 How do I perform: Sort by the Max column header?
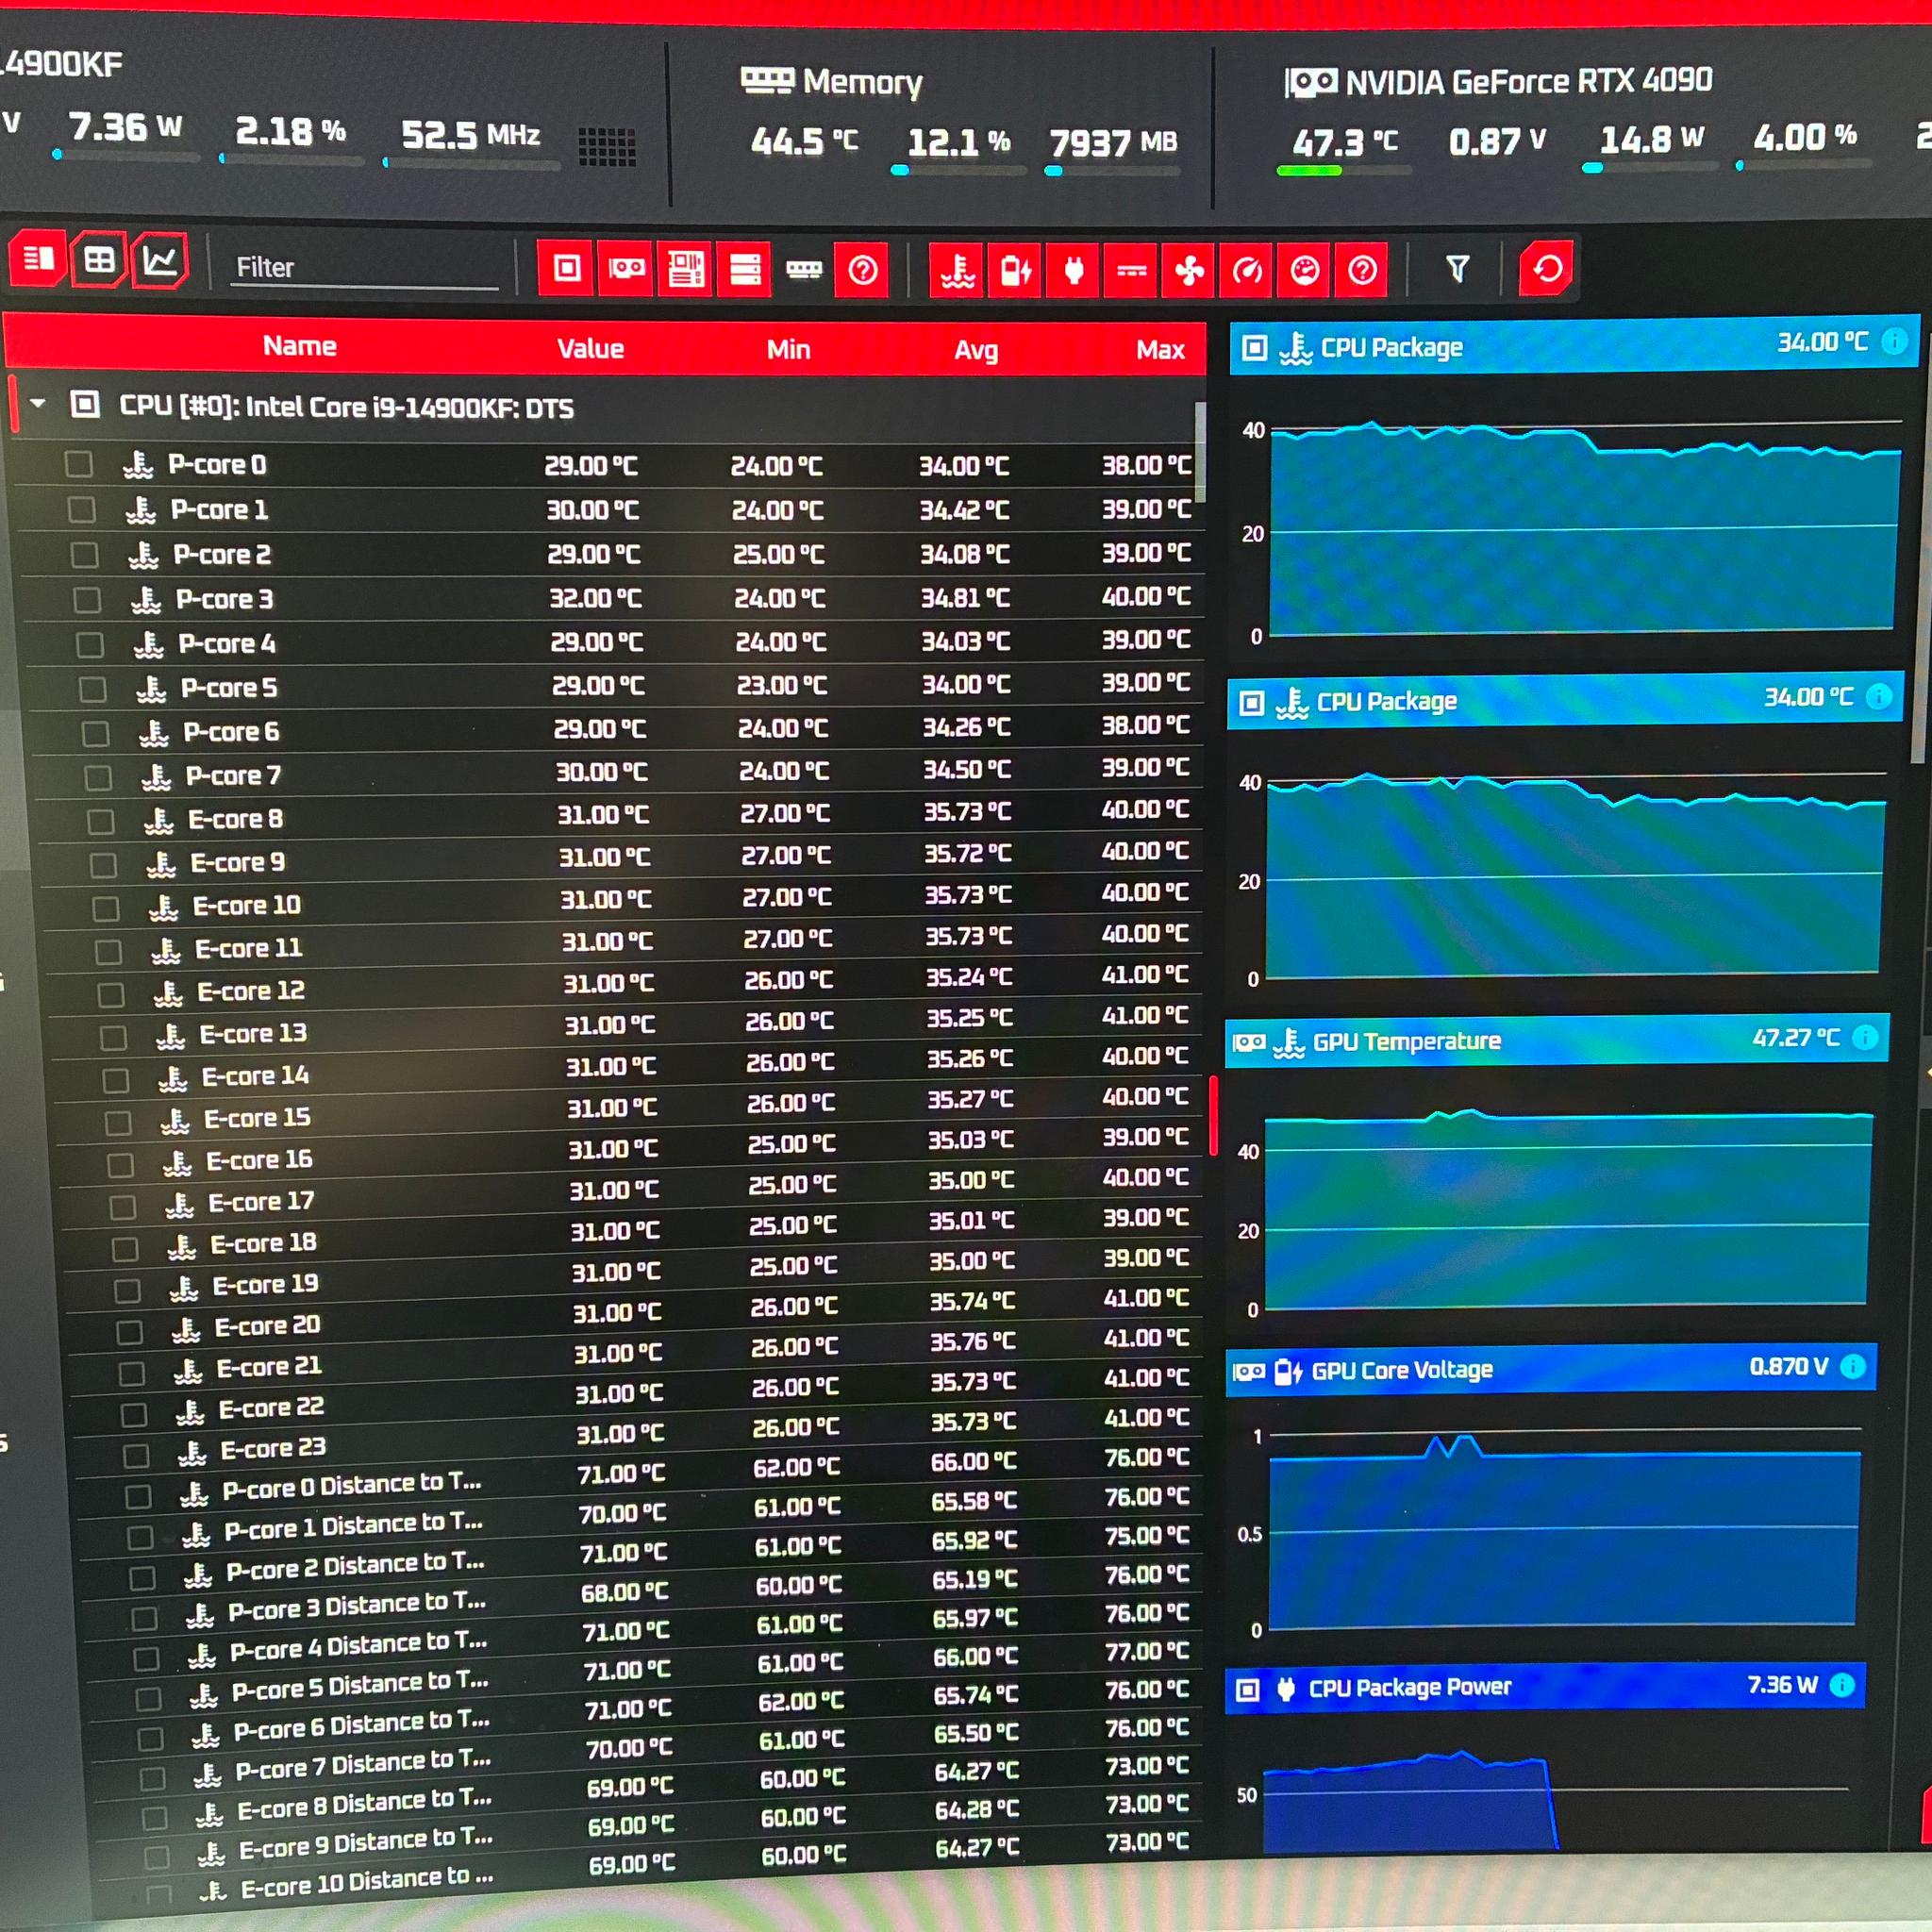coord(1160,350)
